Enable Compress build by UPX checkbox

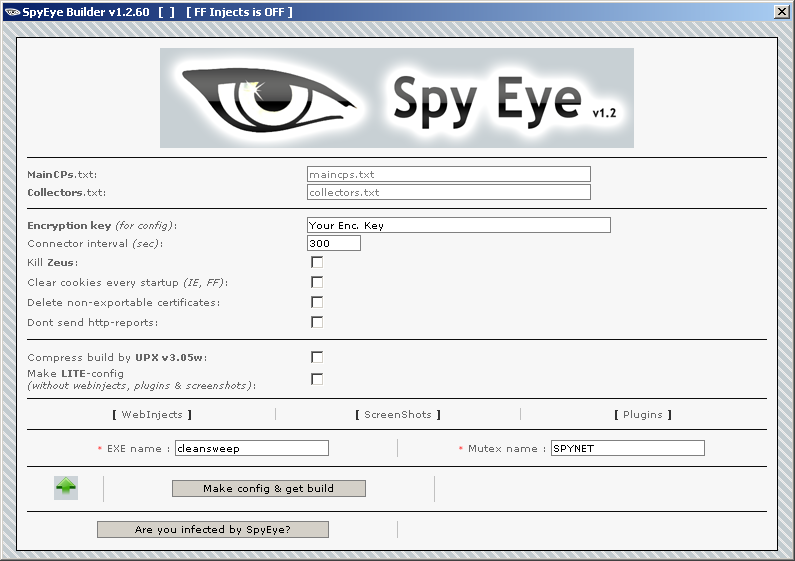coord(317,357)
